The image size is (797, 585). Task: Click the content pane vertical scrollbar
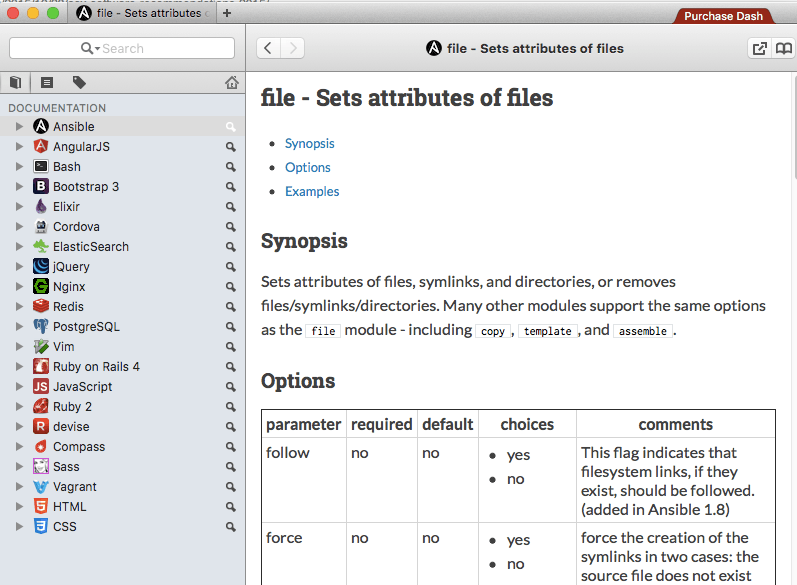click(x=794, y=127)
